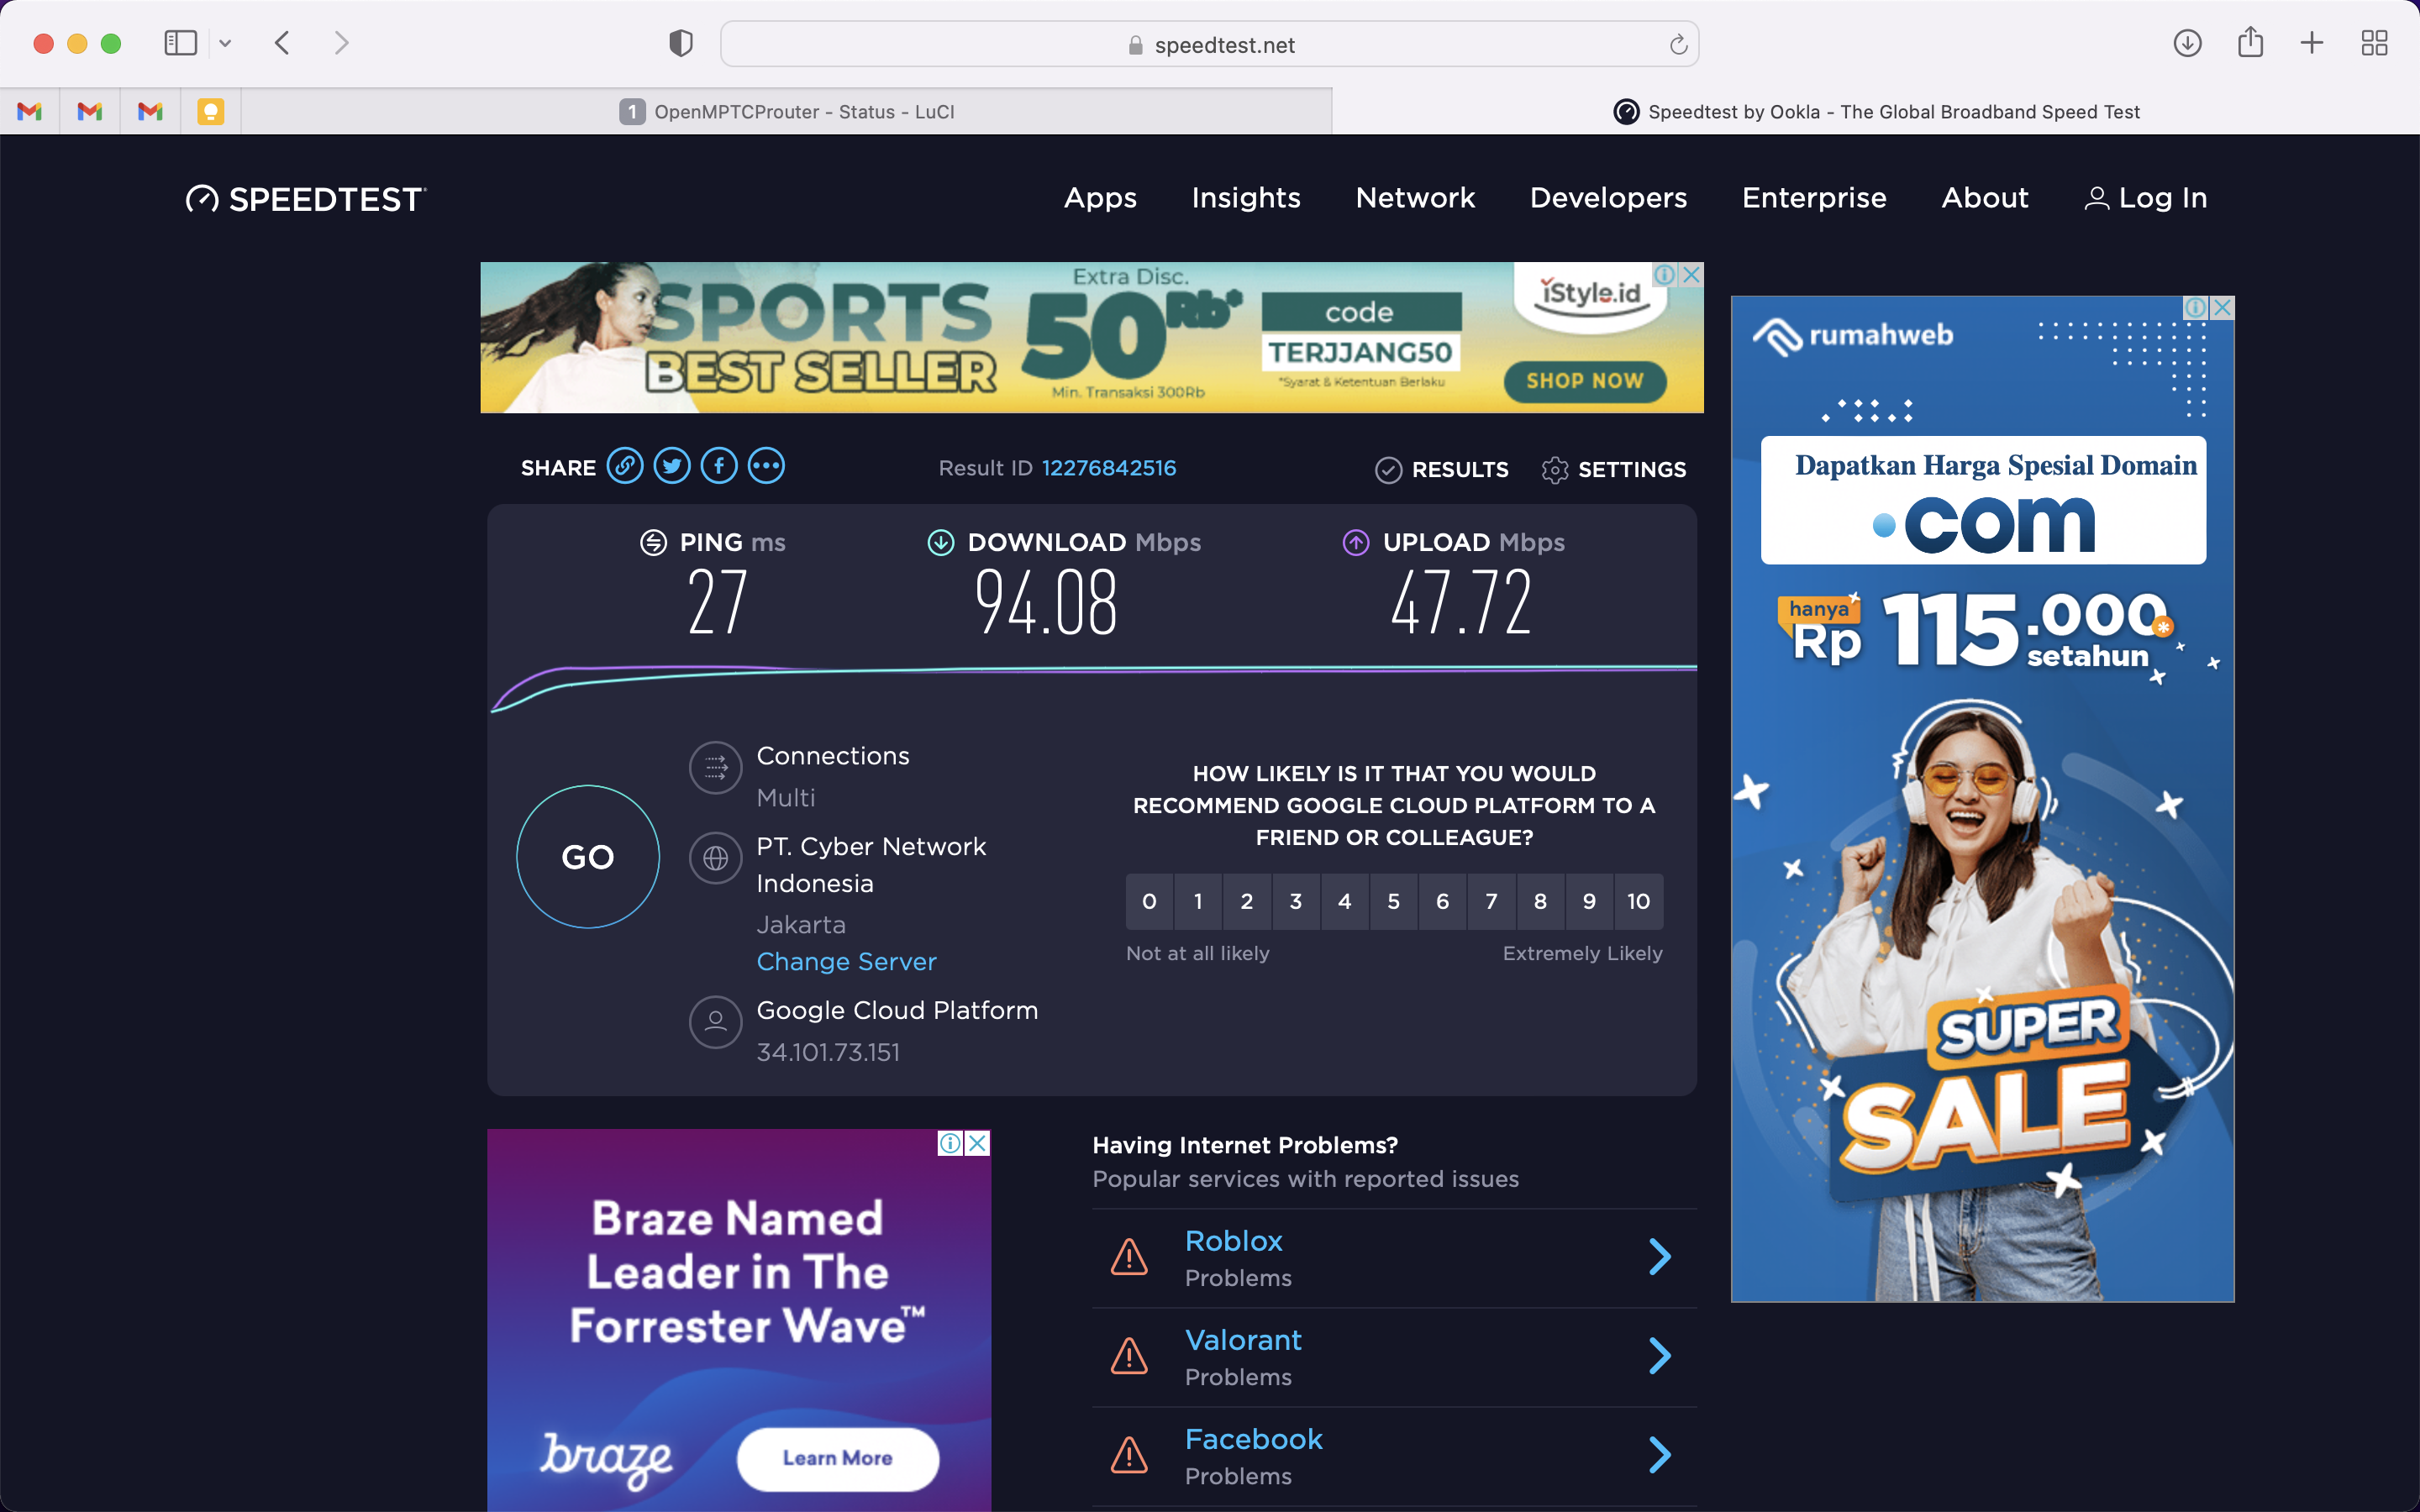Show the tab overview grid

click(x=2374, y=43)
